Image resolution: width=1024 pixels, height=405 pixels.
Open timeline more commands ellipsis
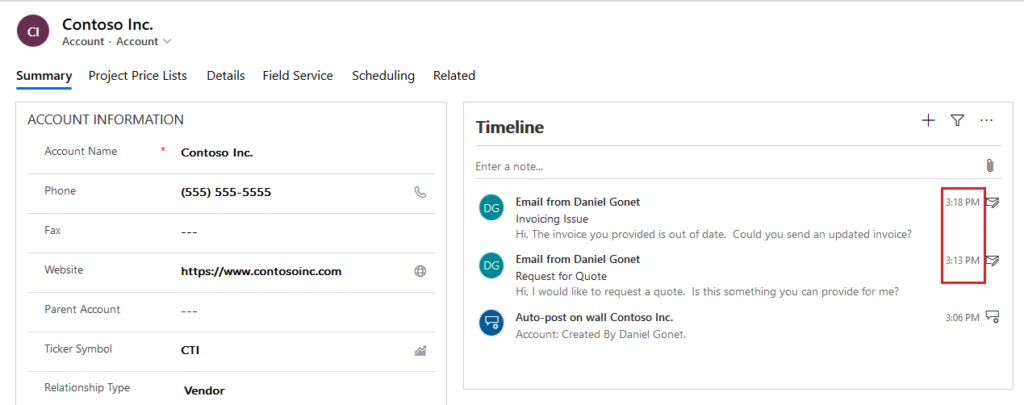987,120
